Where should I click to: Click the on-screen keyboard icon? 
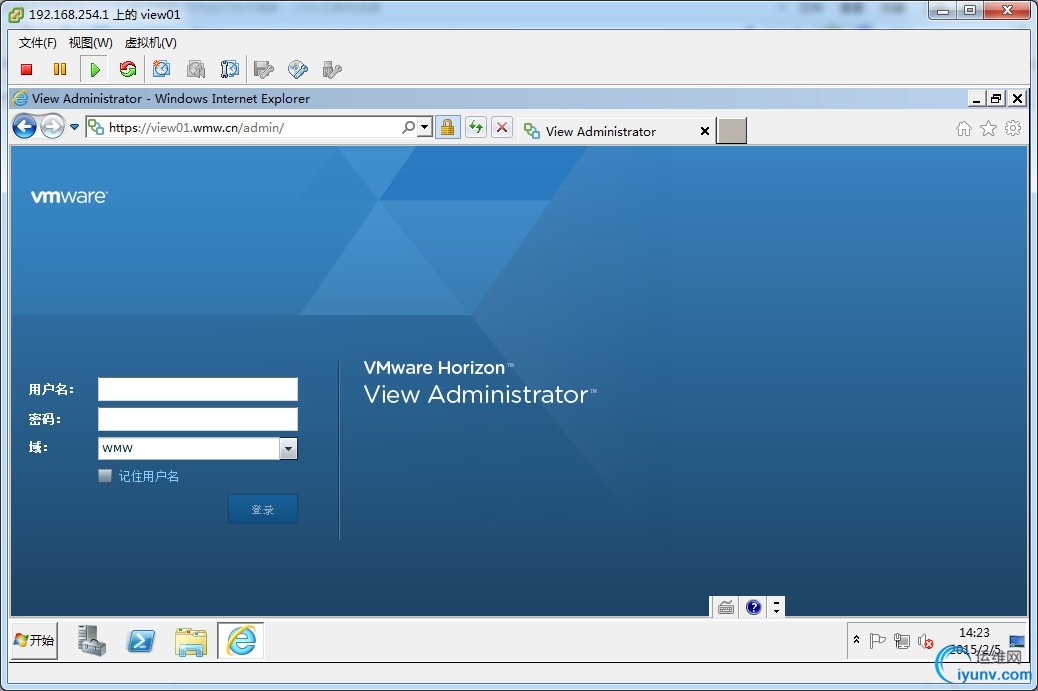pyautogui.click(x=726, y=607)
